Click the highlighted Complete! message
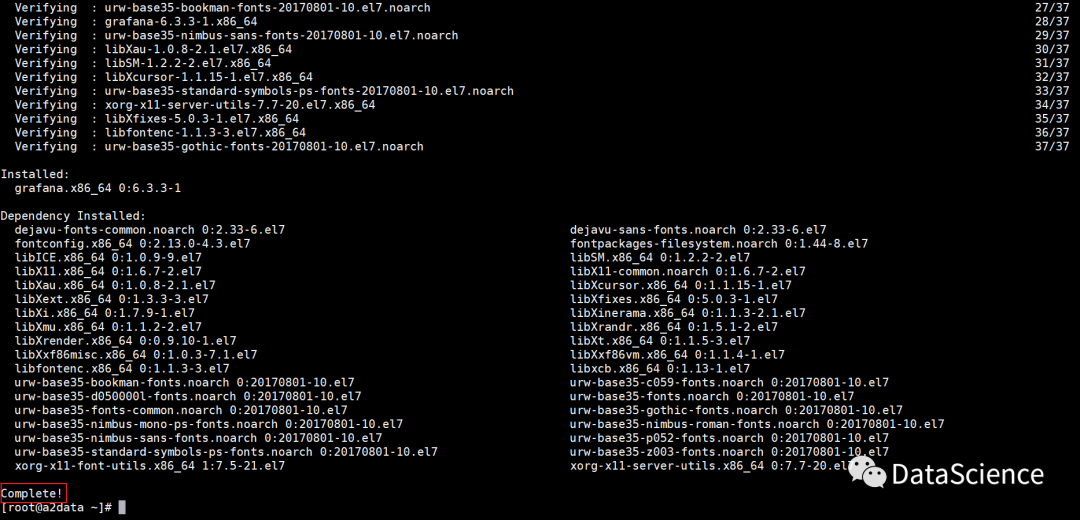The width and height of the screenshot is (1080, 520). point(33,493)
